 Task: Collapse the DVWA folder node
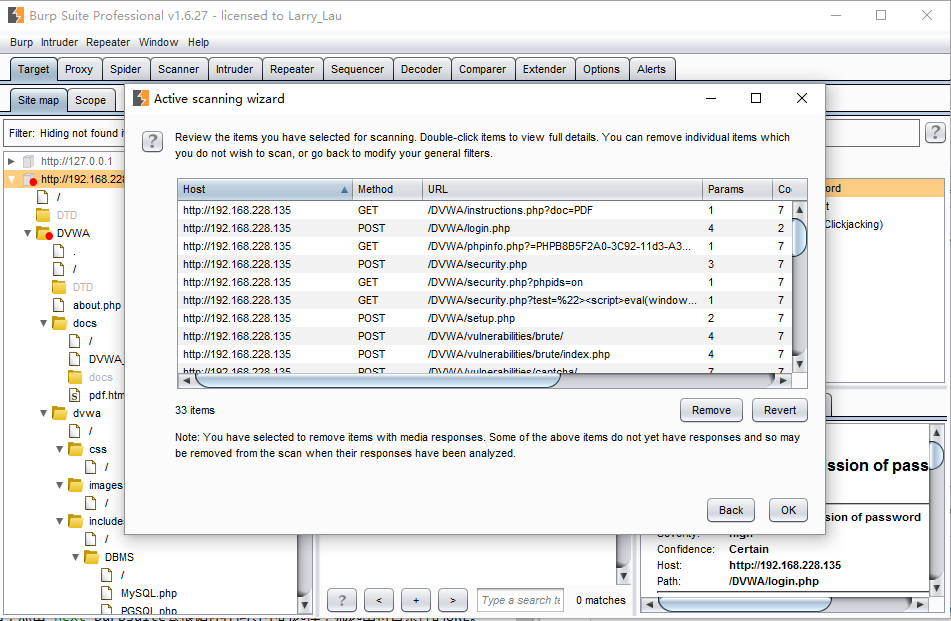pyautogui.click(x=27, y=233)
